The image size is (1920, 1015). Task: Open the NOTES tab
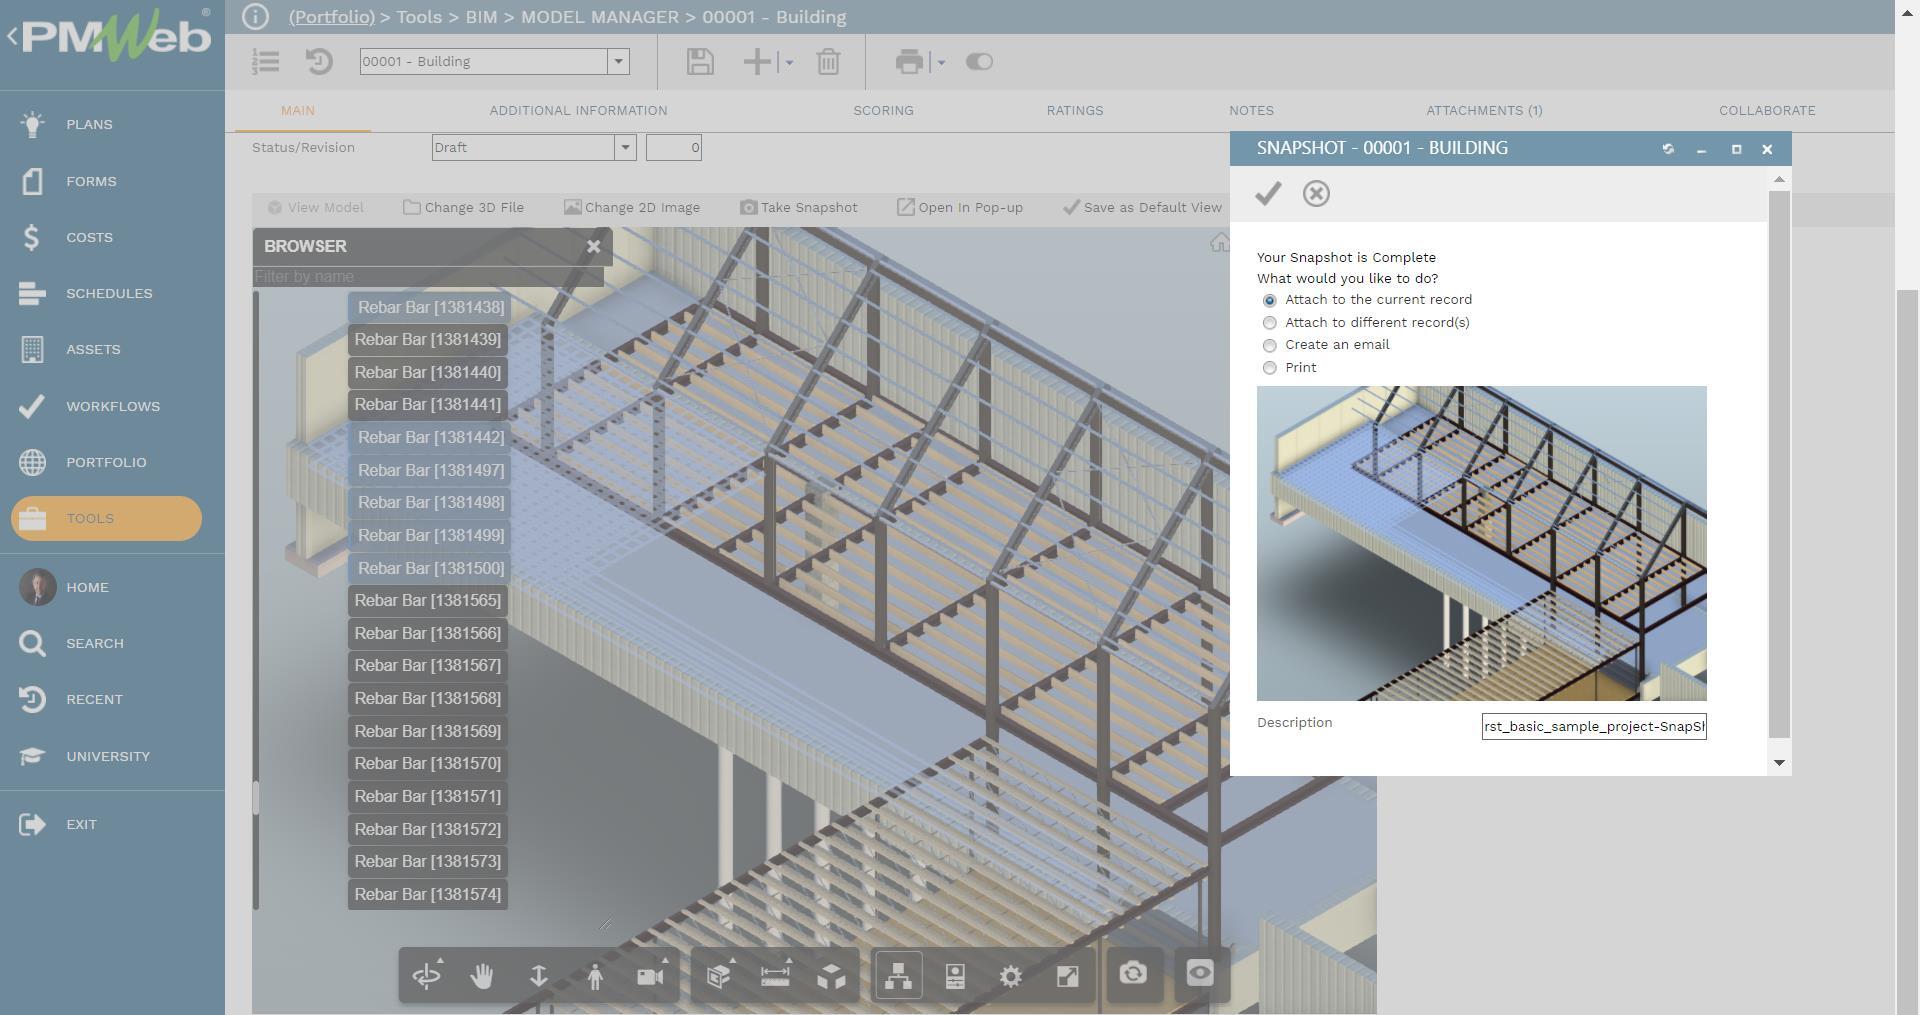pos(1251,111)
